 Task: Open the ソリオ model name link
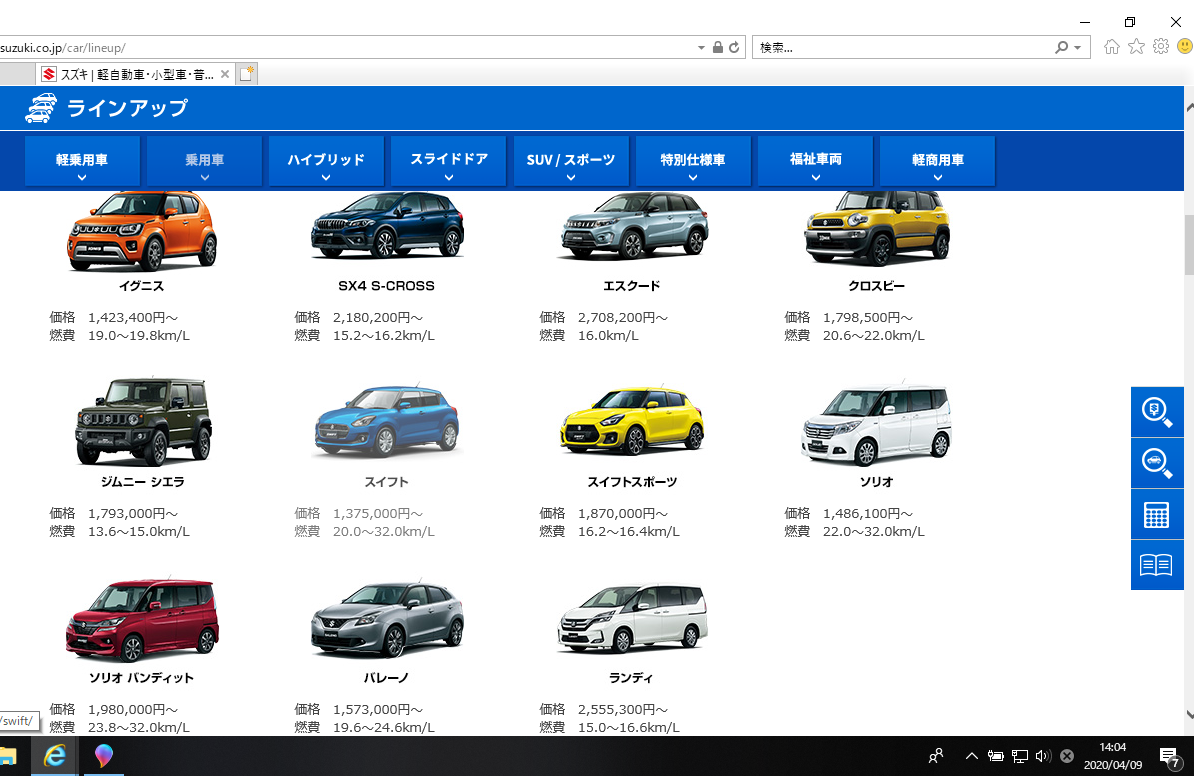tap(876, 482)
